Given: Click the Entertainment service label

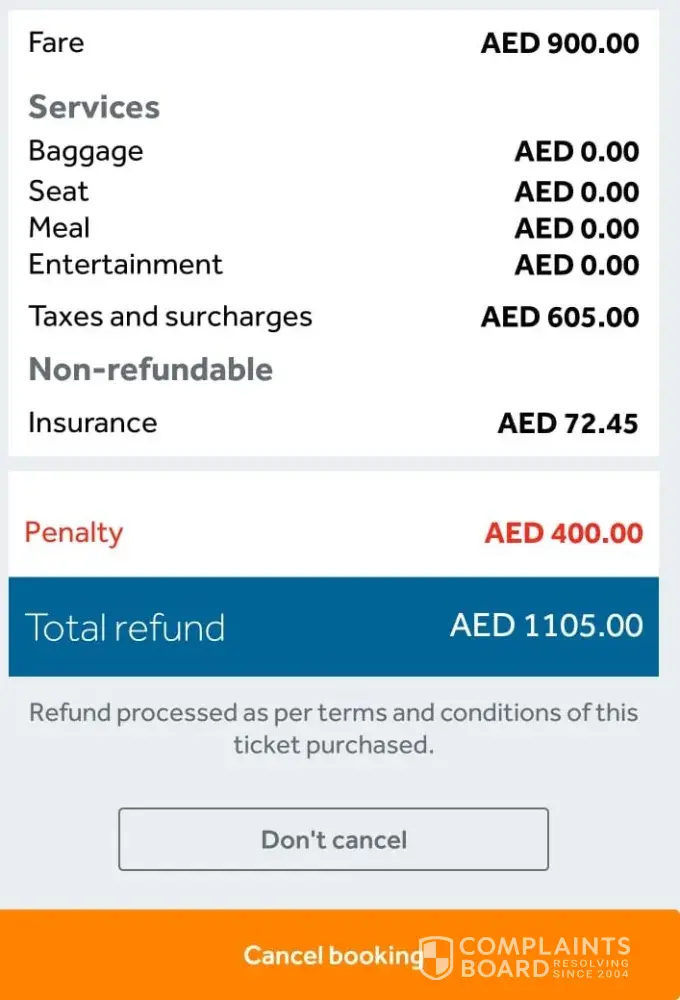Looking at the screenshot, I should click(125, 264).
